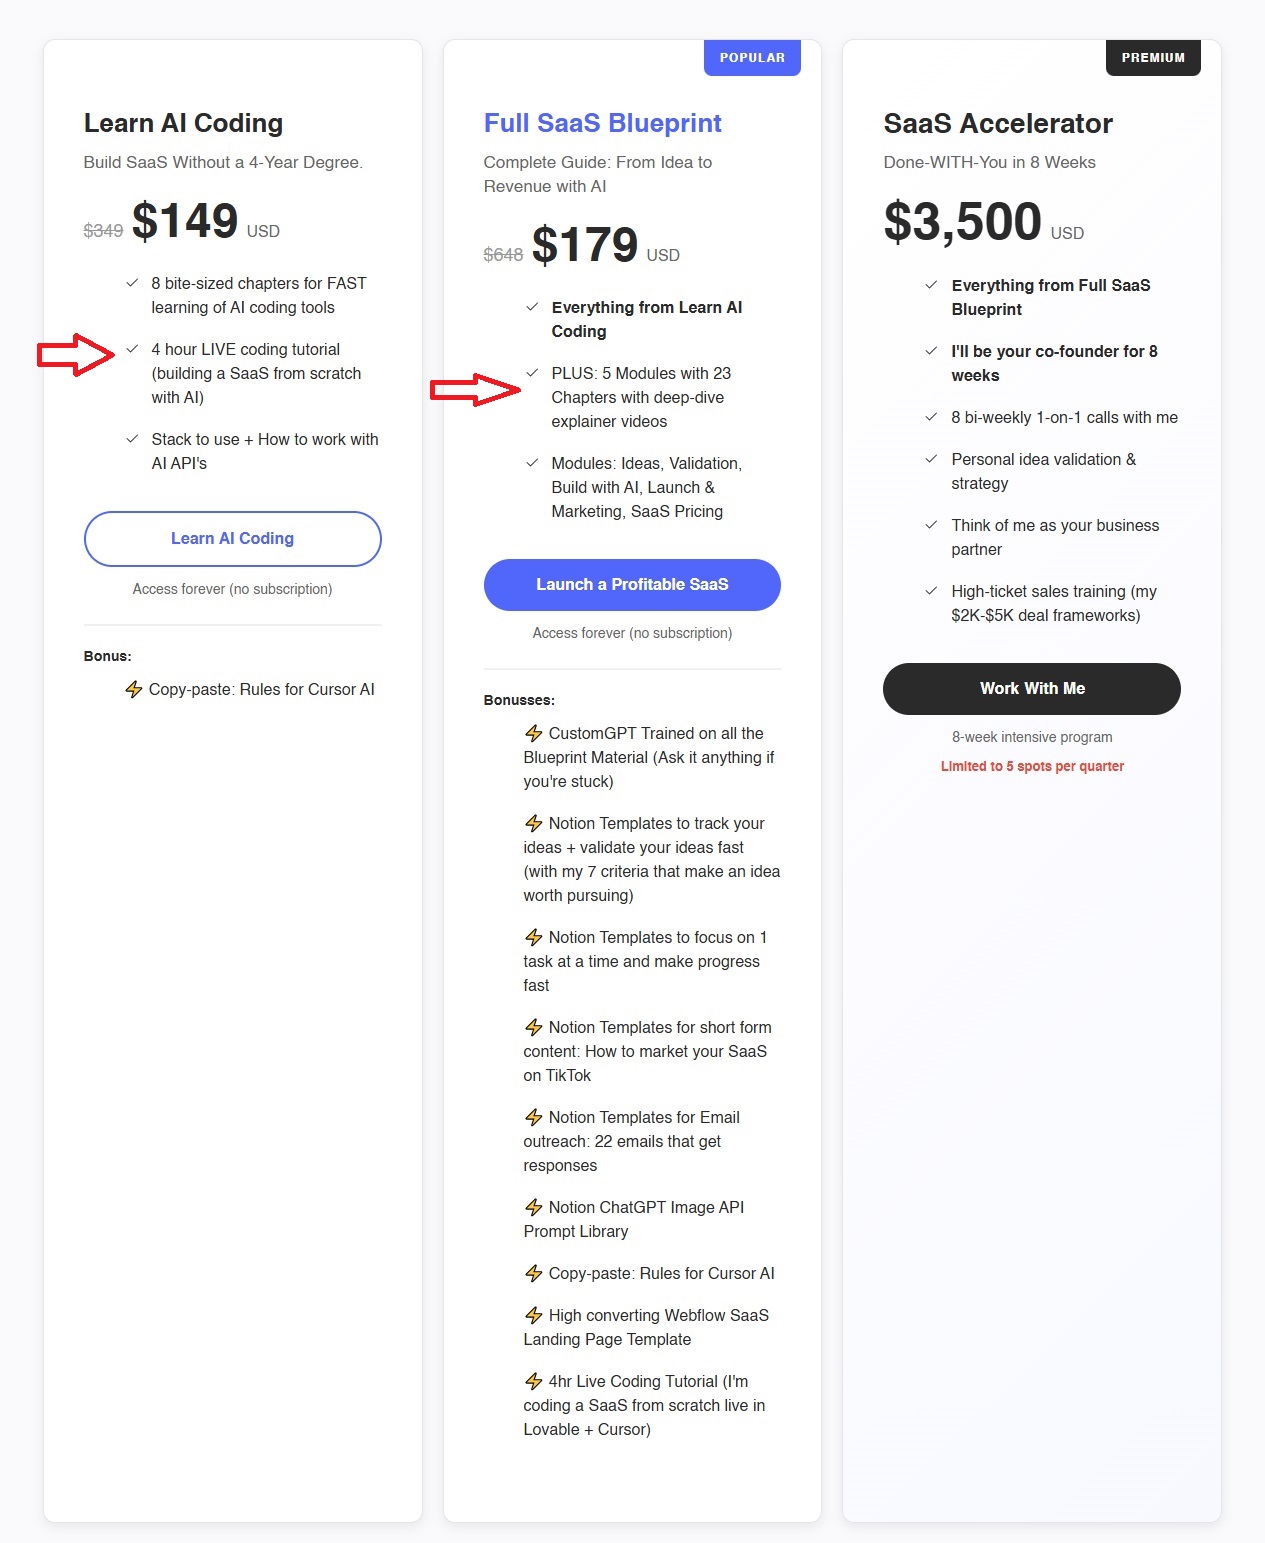
Task: Click lightning icon by 4hr Live Coding Tutorial
Action: tap(534, 1381)
